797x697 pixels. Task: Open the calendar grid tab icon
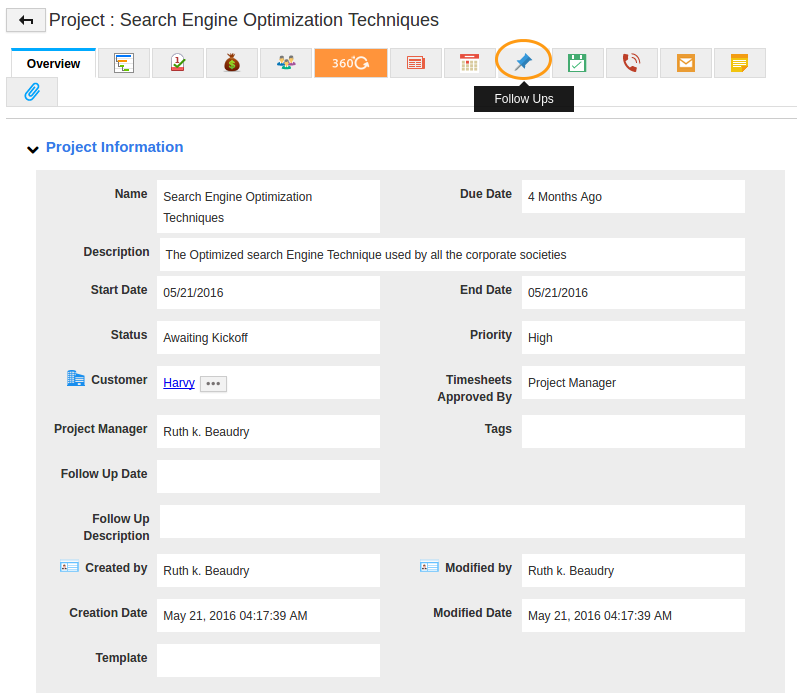(x=469, y=63)
